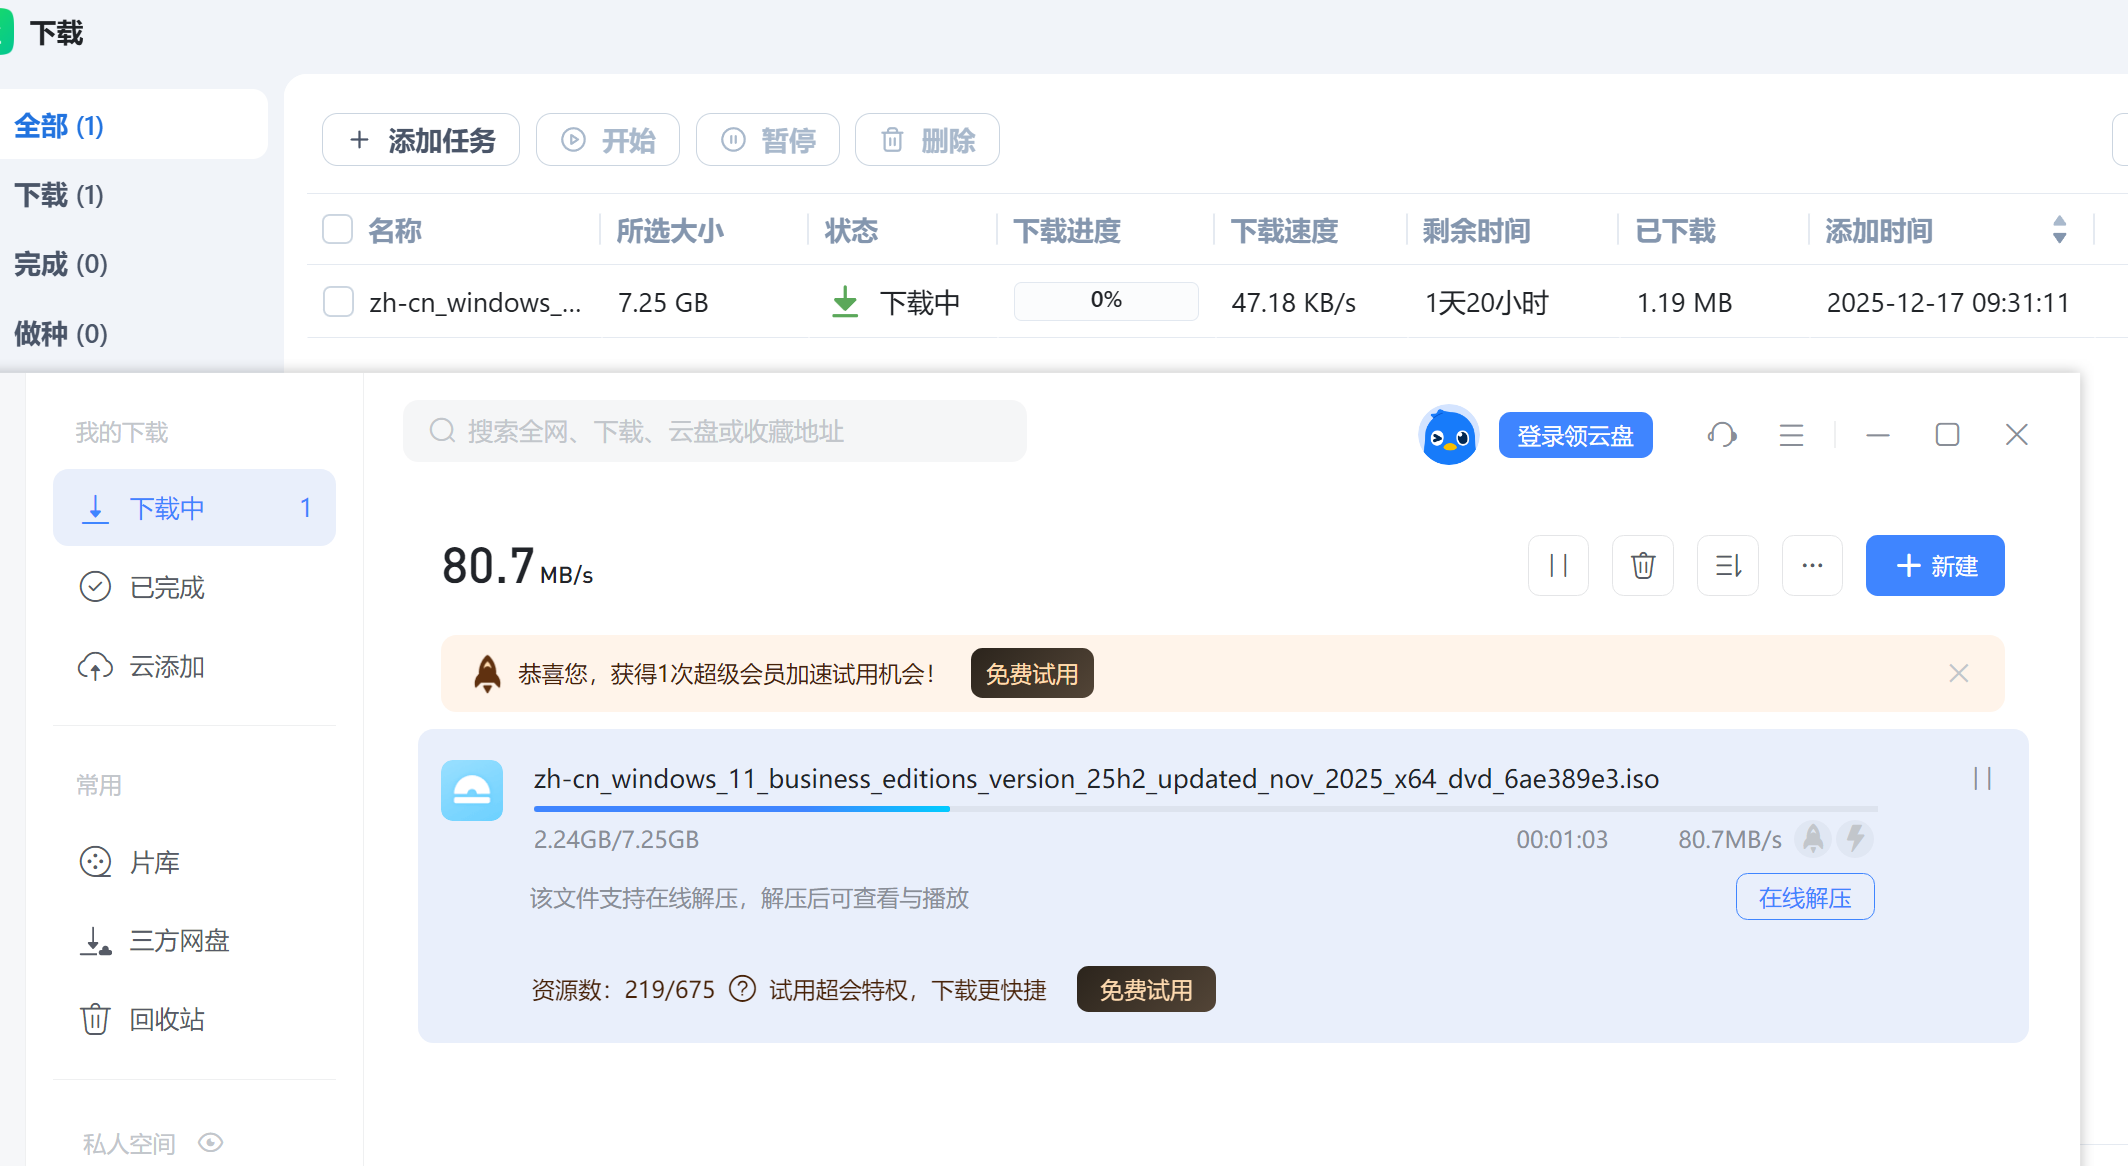The height and width of the screenshot is (1166, 2128).
Task: Click the search input field
Action: (x=714, y=431)
